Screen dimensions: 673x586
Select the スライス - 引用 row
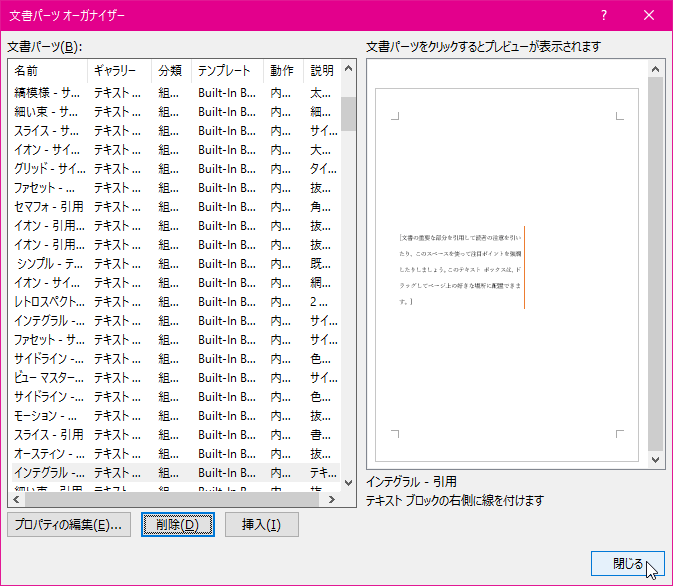point(176,434)
